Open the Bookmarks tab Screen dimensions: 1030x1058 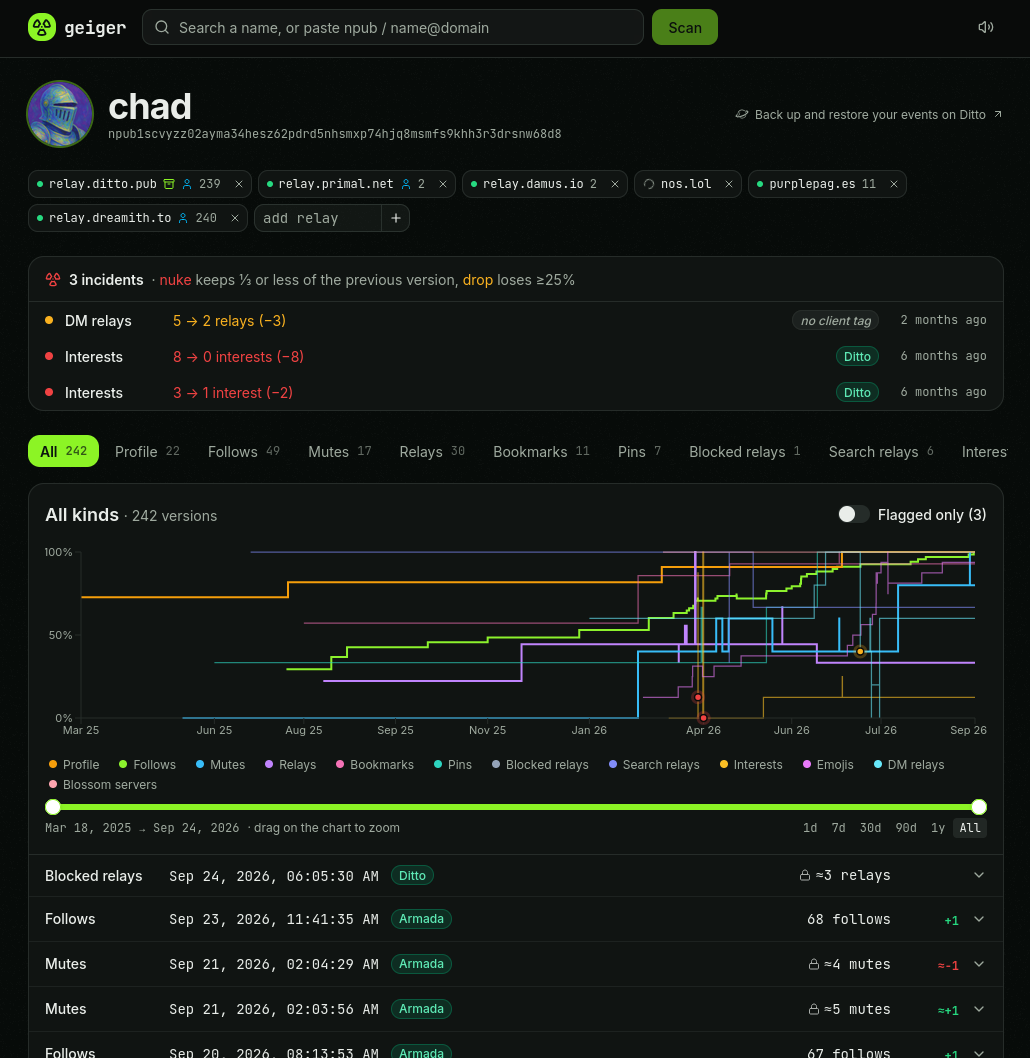541,451
